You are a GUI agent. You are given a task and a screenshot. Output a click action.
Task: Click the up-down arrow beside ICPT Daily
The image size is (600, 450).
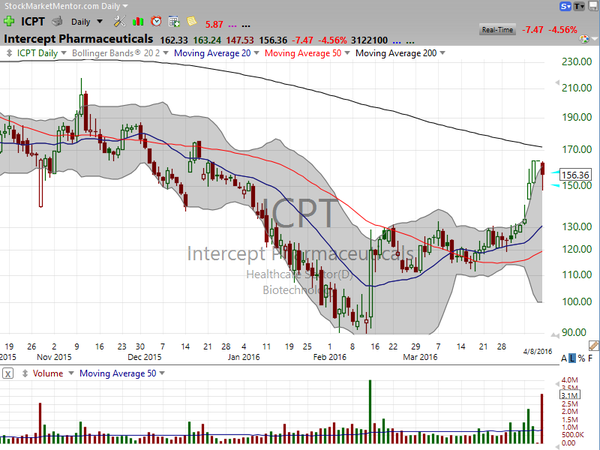[x=9, y=53]
